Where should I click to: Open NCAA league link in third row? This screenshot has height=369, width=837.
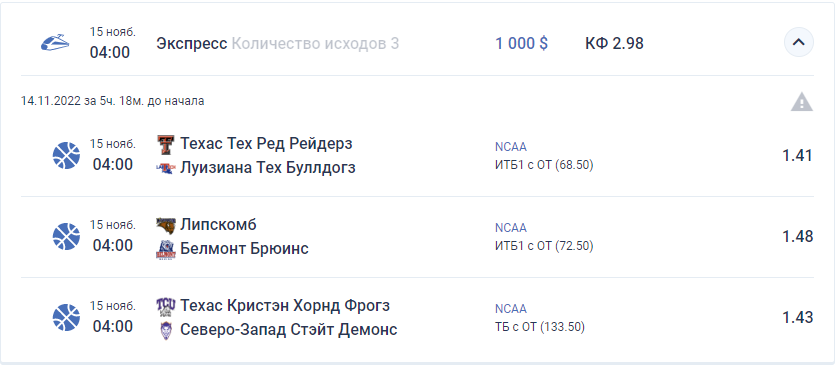[x=511, y=309]
